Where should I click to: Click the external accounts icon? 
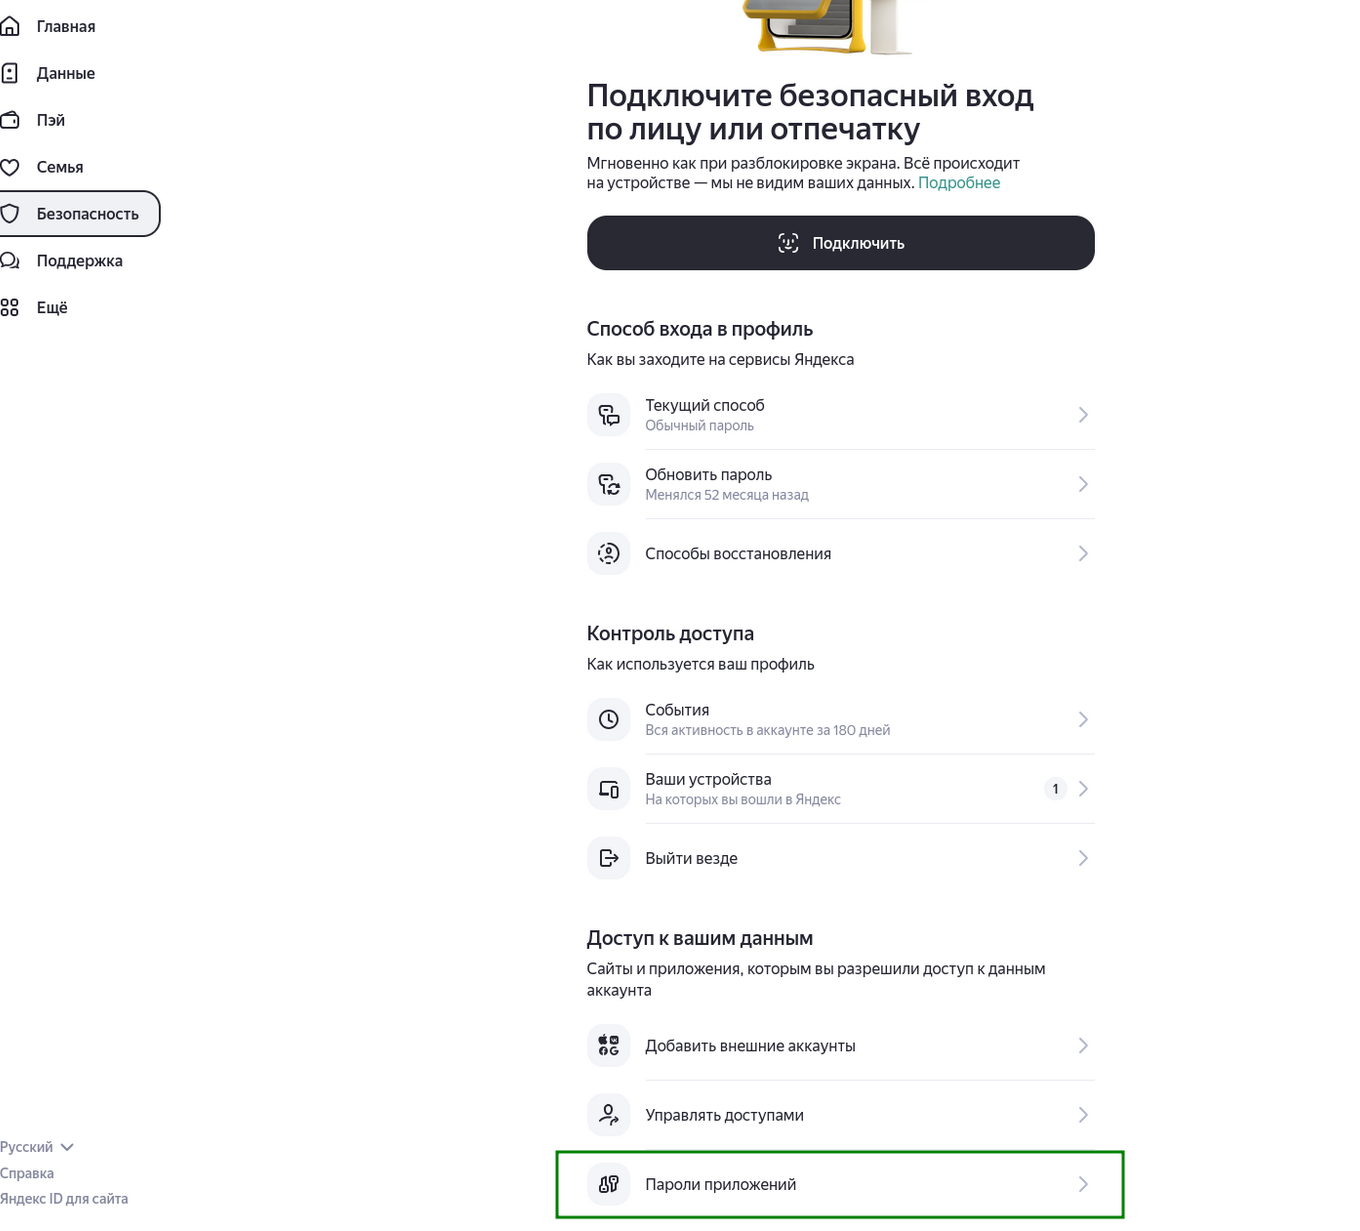tap(608, 1046)
